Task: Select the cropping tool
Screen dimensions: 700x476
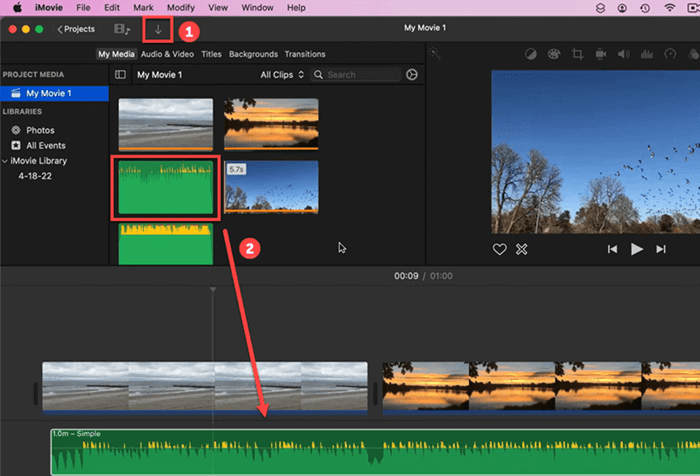Action: click(x=577, y=54)
